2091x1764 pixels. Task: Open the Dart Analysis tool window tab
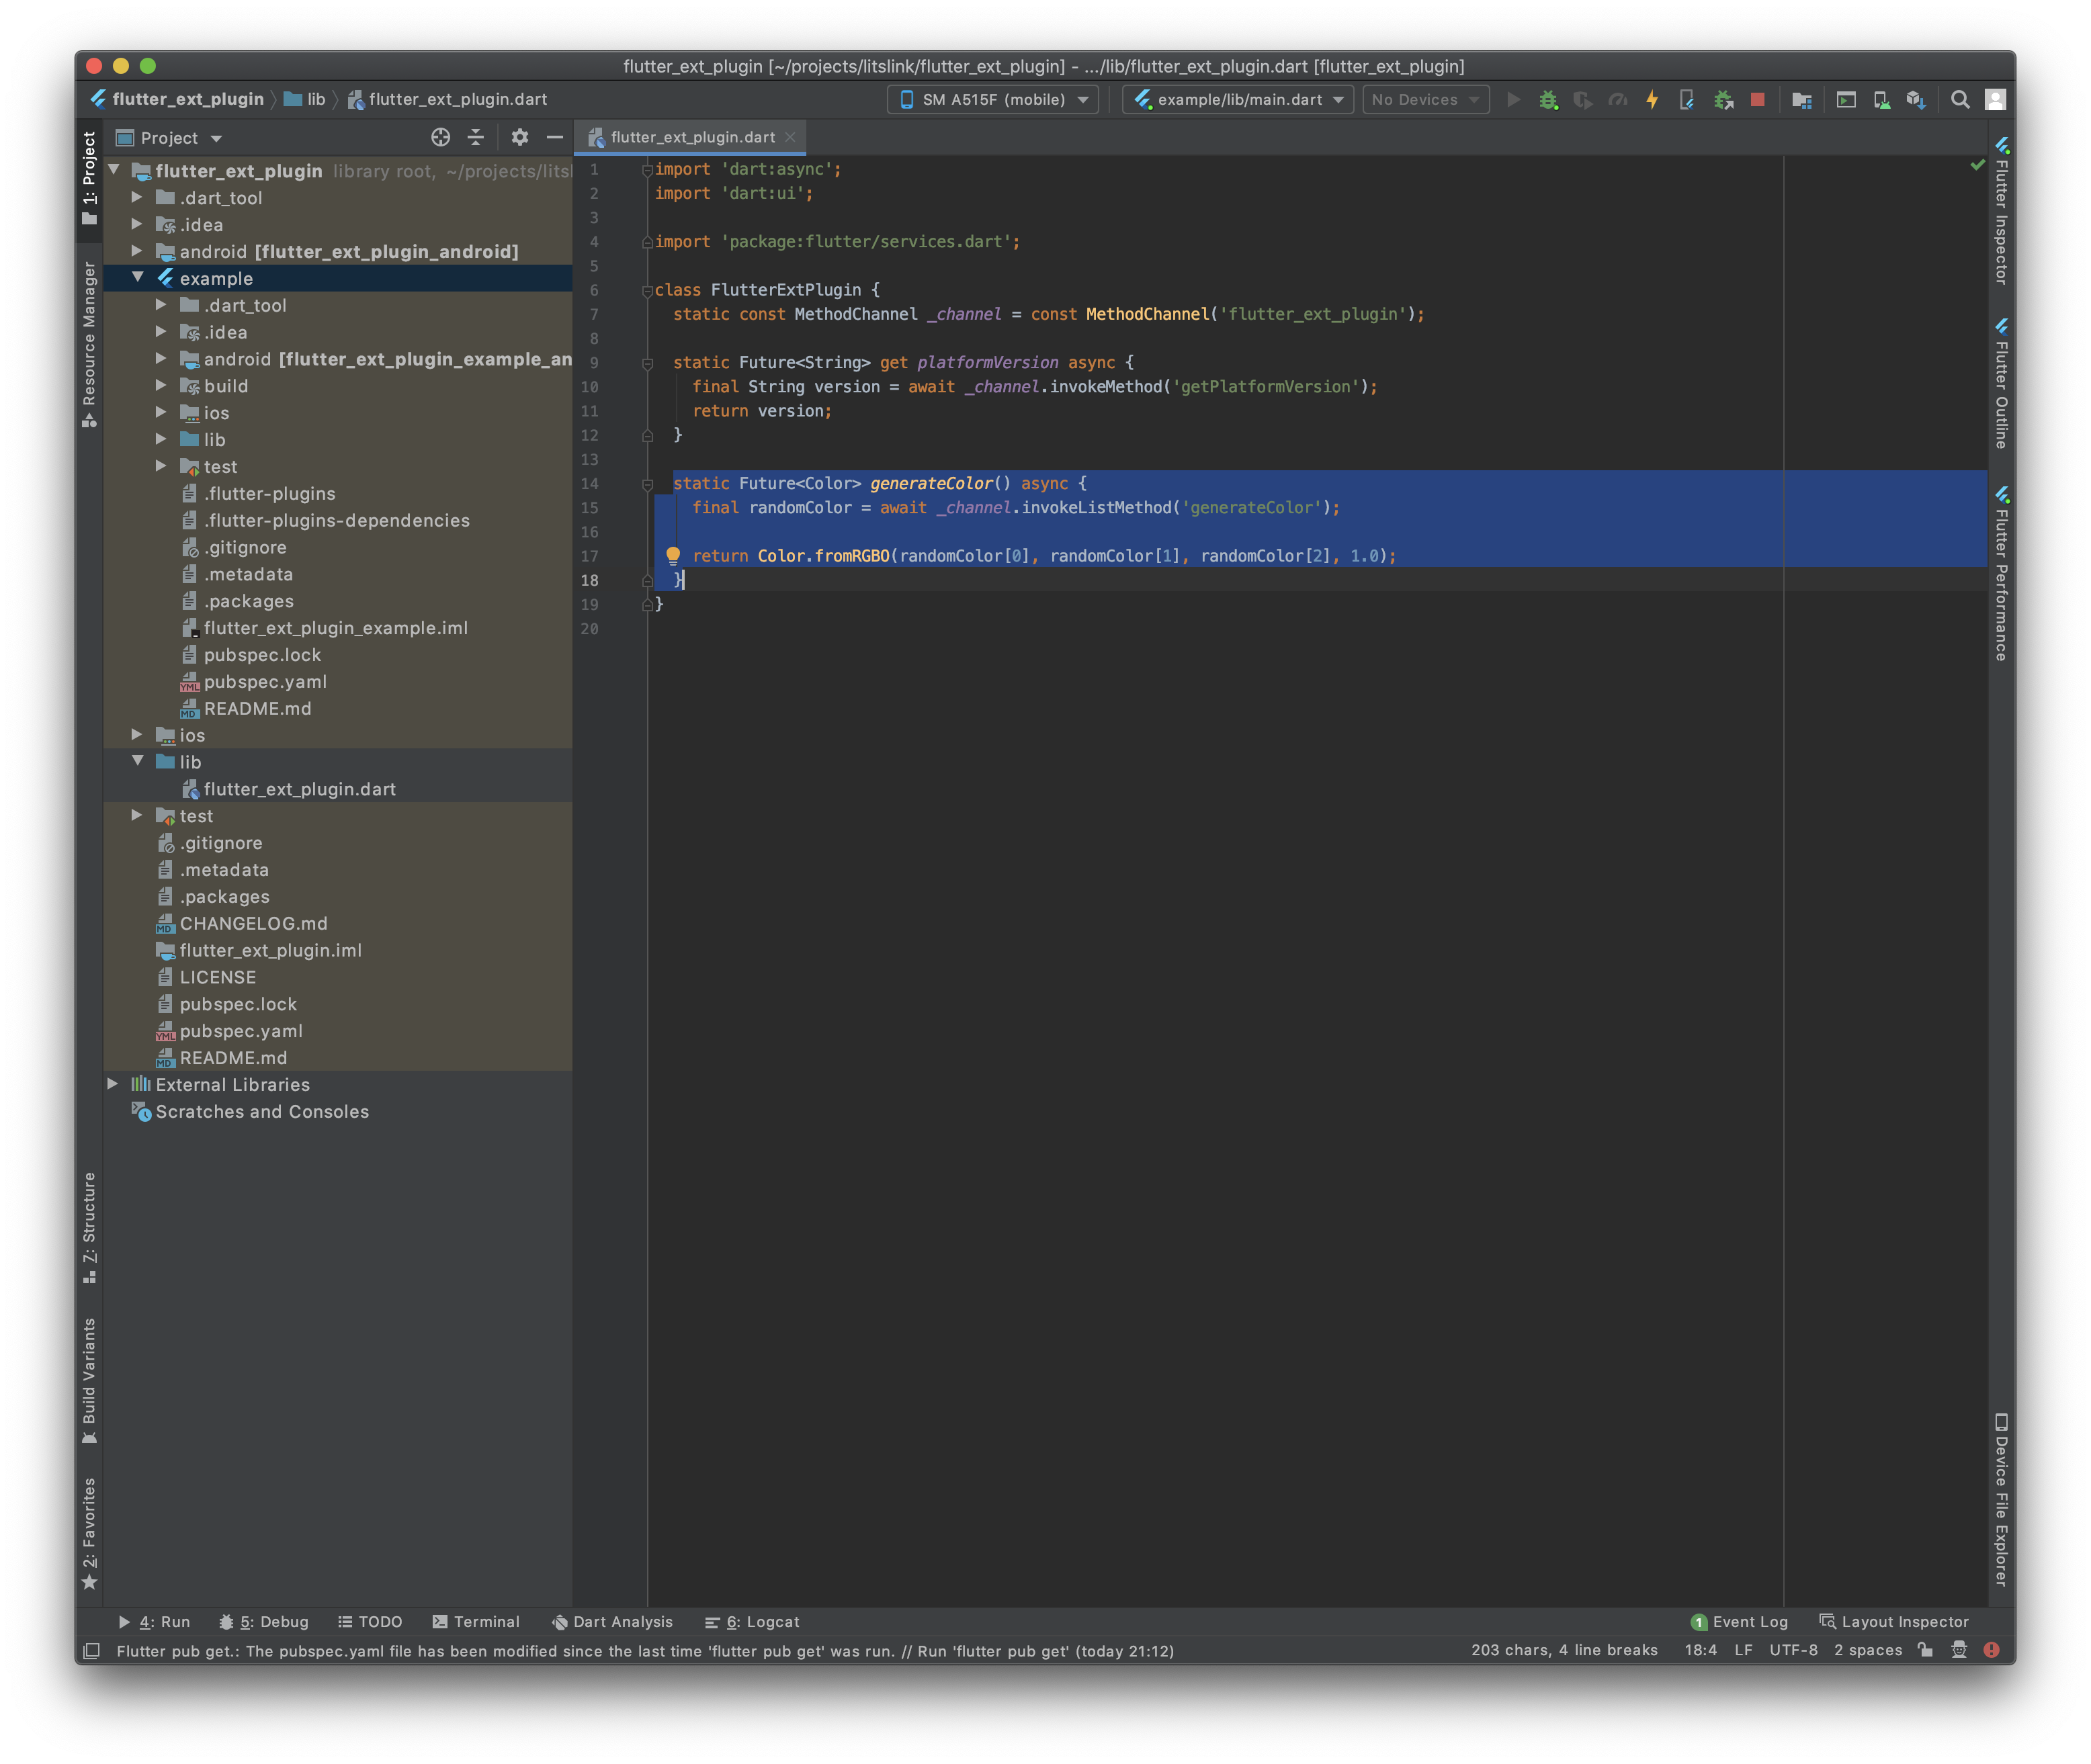[x=612, y=1622]
